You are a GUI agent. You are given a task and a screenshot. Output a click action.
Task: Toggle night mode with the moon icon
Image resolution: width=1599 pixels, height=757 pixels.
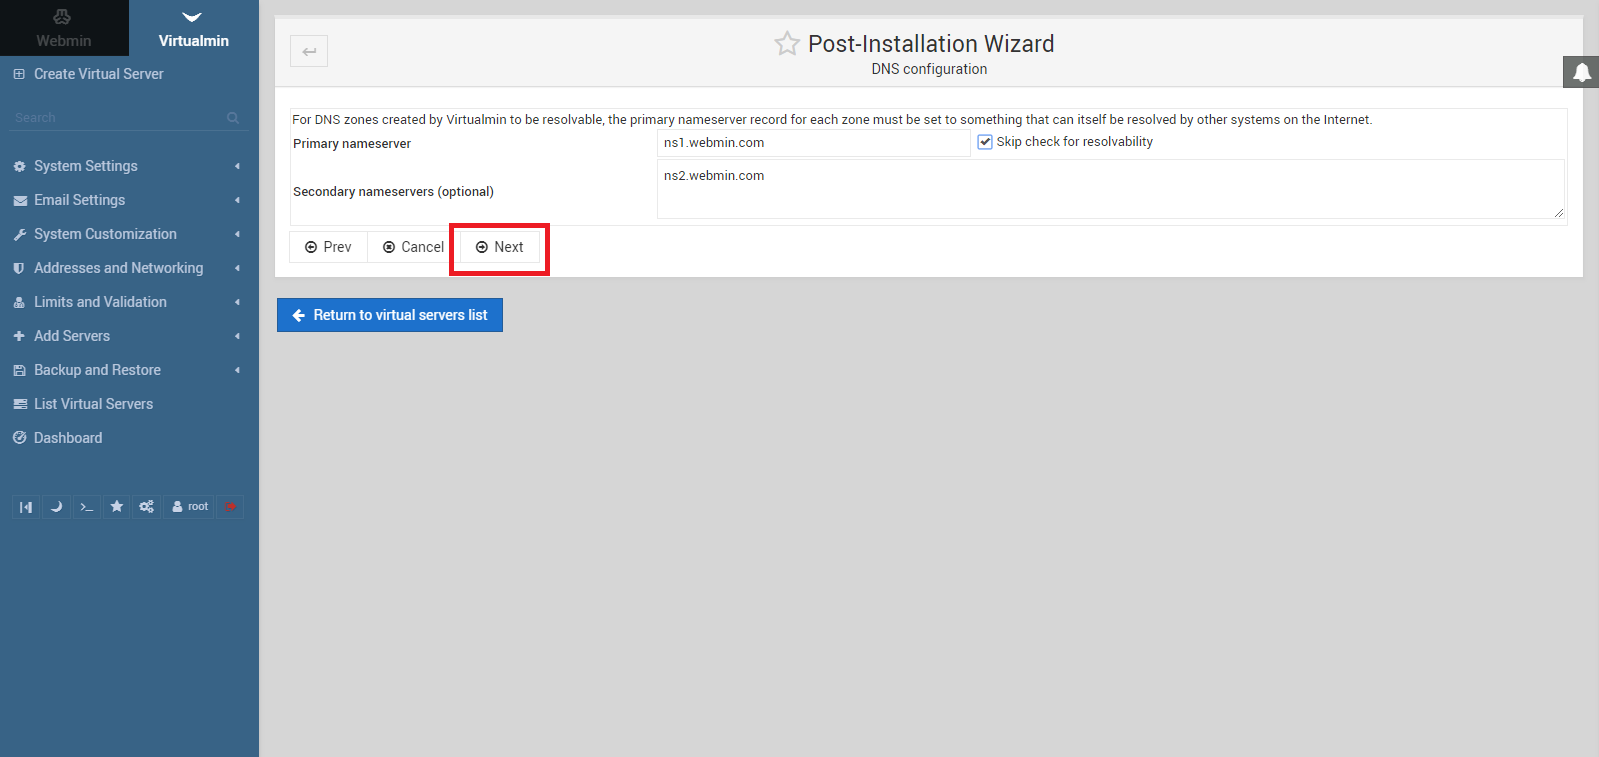[x=56, y=507]
